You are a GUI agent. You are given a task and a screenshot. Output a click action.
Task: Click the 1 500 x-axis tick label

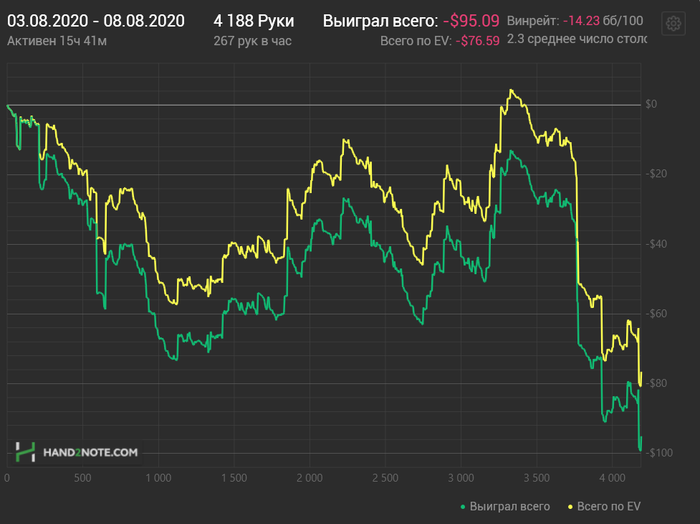click(234, 478)
